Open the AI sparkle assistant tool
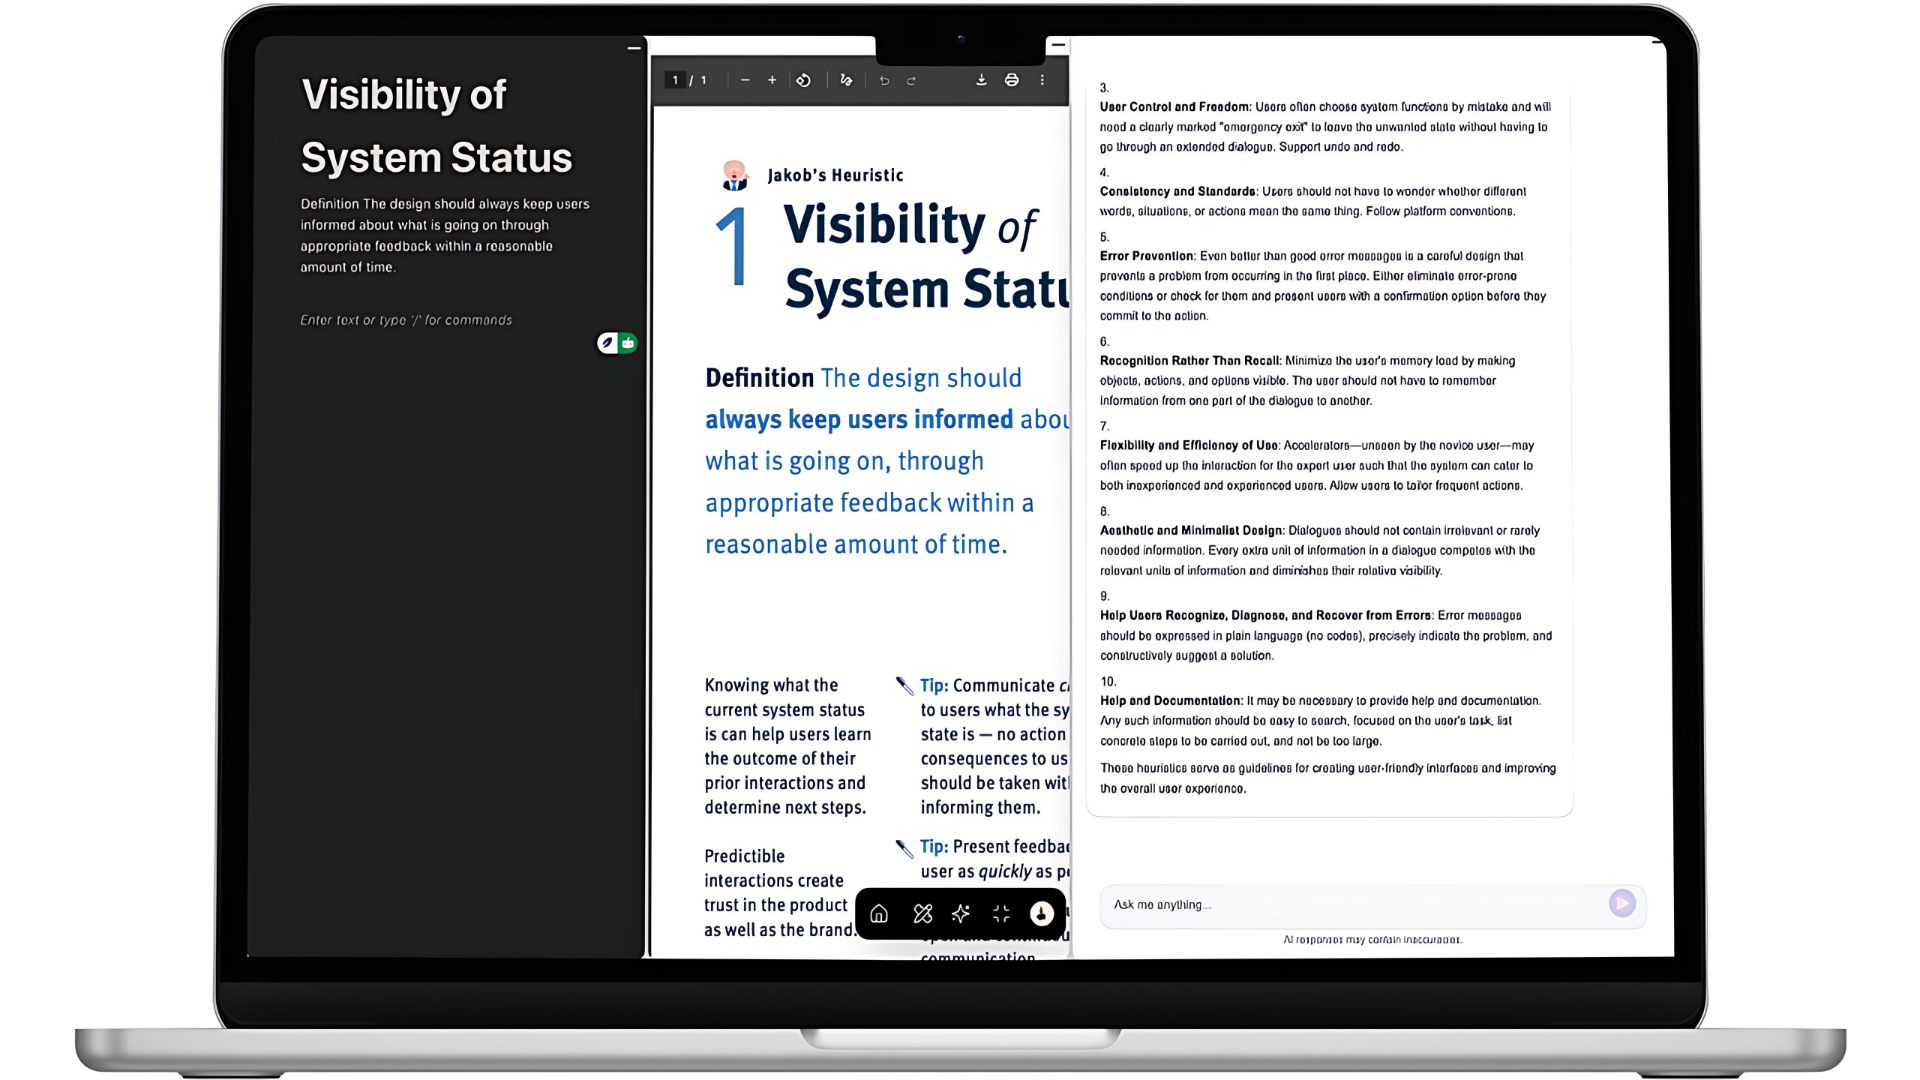Image resolution: width=1920 pixels, height=1080 pixels. coord(961,914)
